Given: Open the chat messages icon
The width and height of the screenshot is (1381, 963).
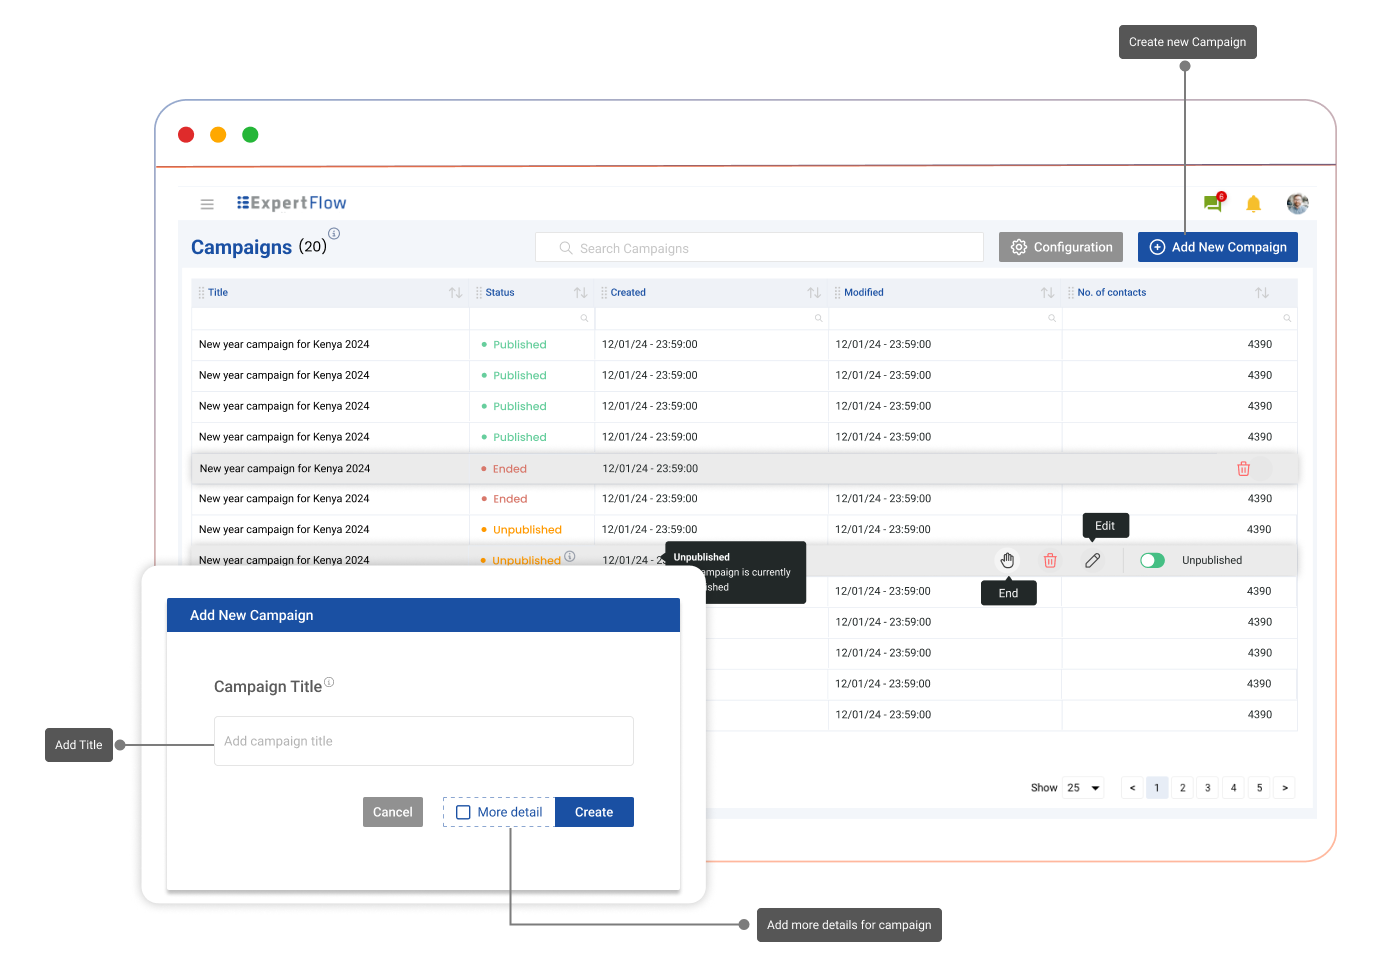Looking at the screenshot, I should point(1213,204).
